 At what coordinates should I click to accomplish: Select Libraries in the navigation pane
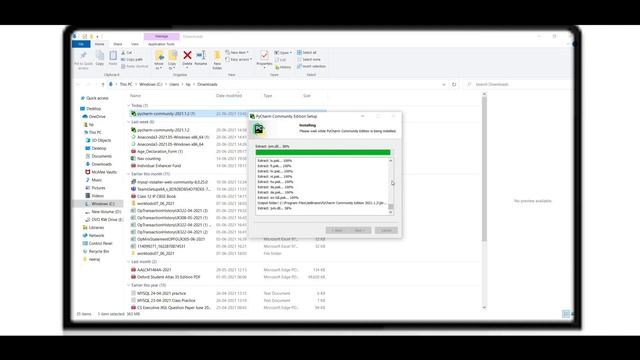(x=93, y=227)
